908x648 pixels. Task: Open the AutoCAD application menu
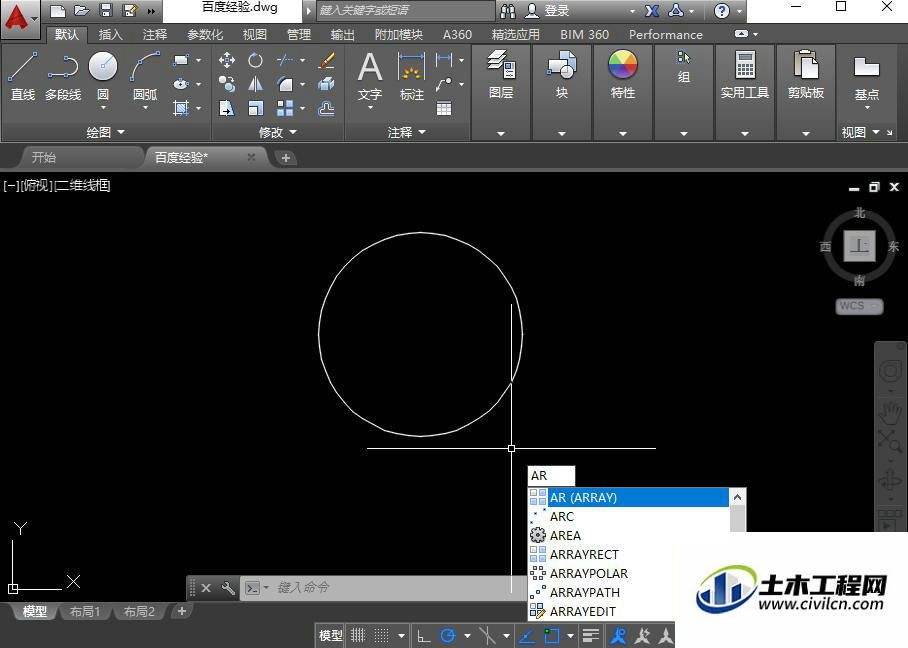click(20, 19)
